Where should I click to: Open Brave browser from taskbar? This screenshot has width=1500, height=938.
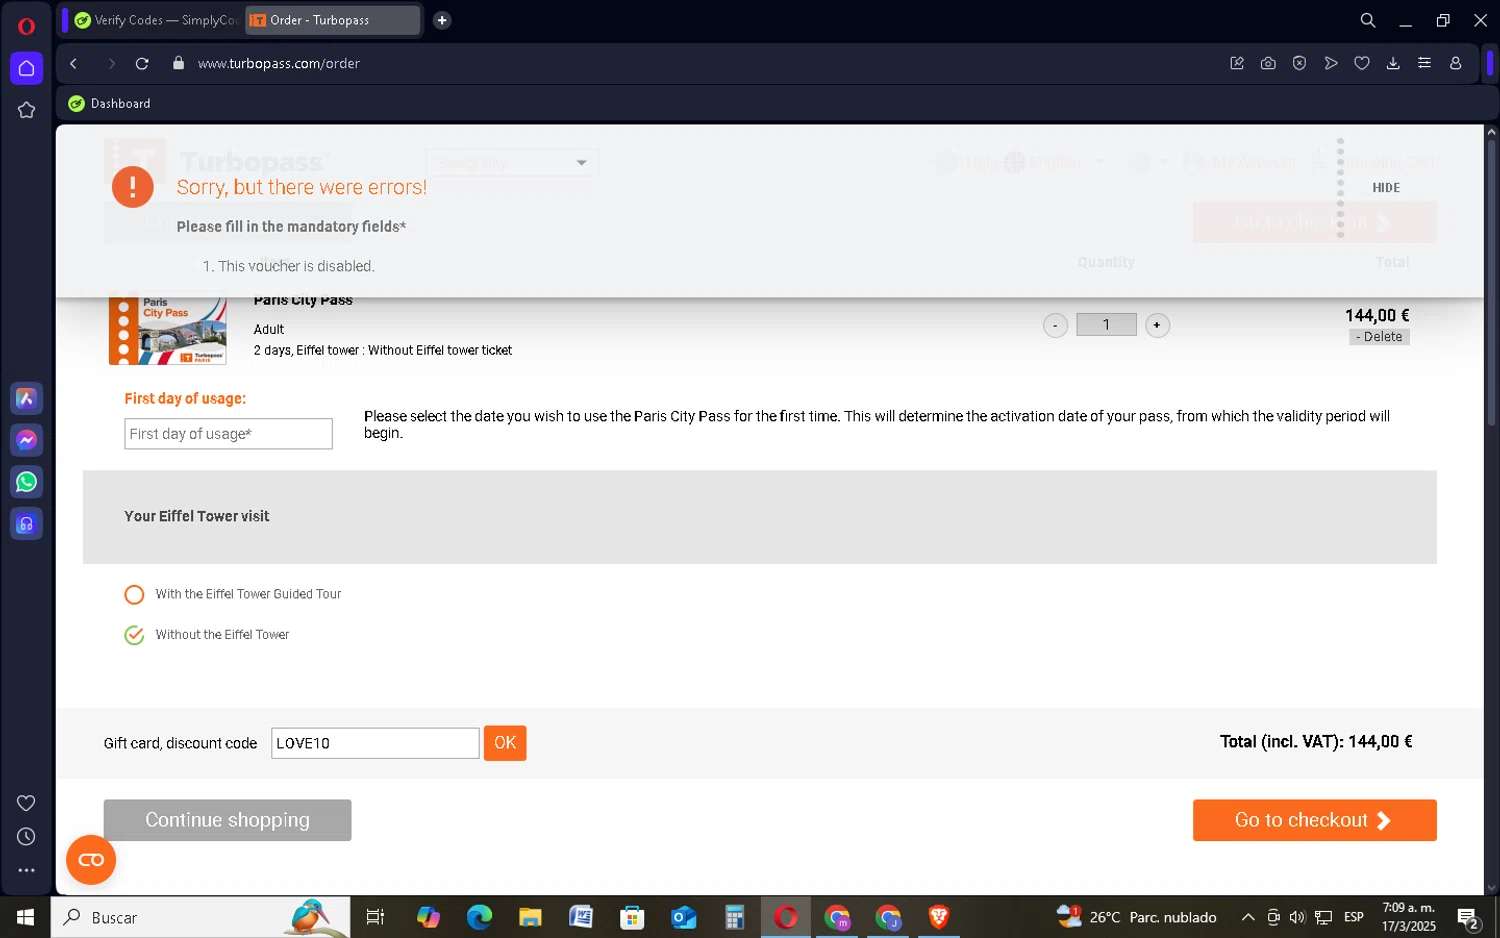coord(938,917)
